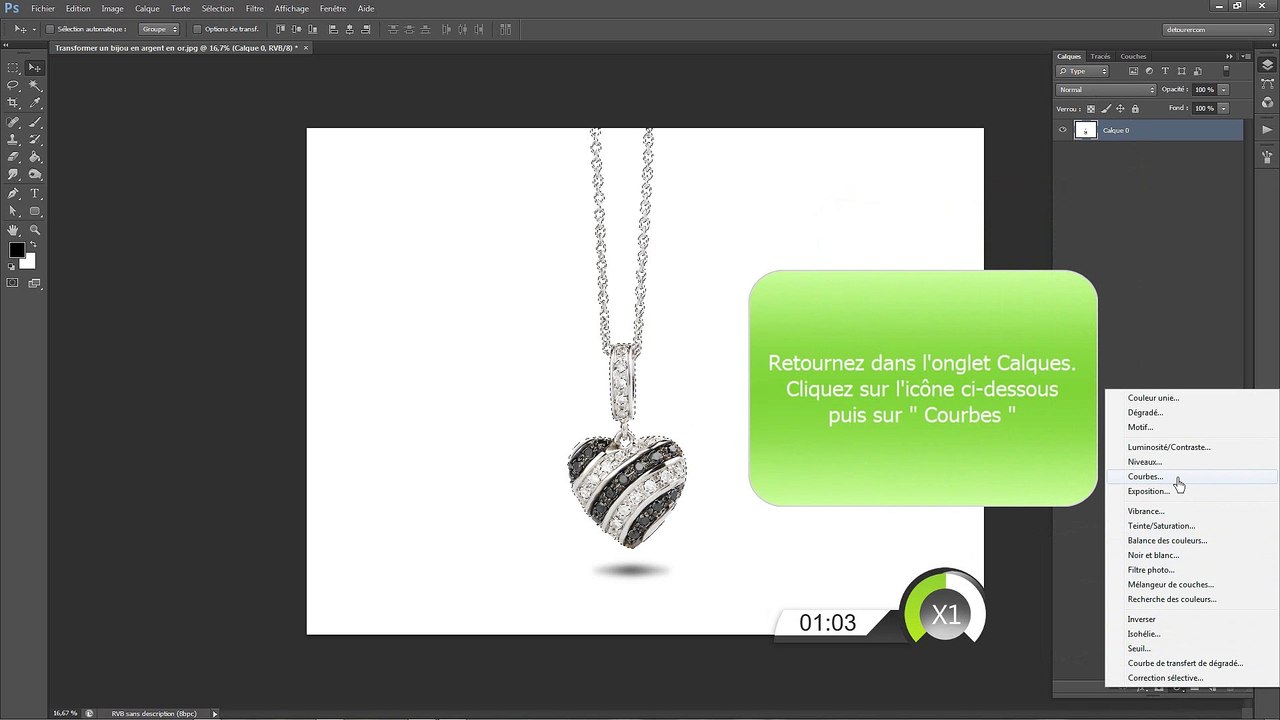
Task: Select the Eyedropper tool
Action: [x=35, y=103]
